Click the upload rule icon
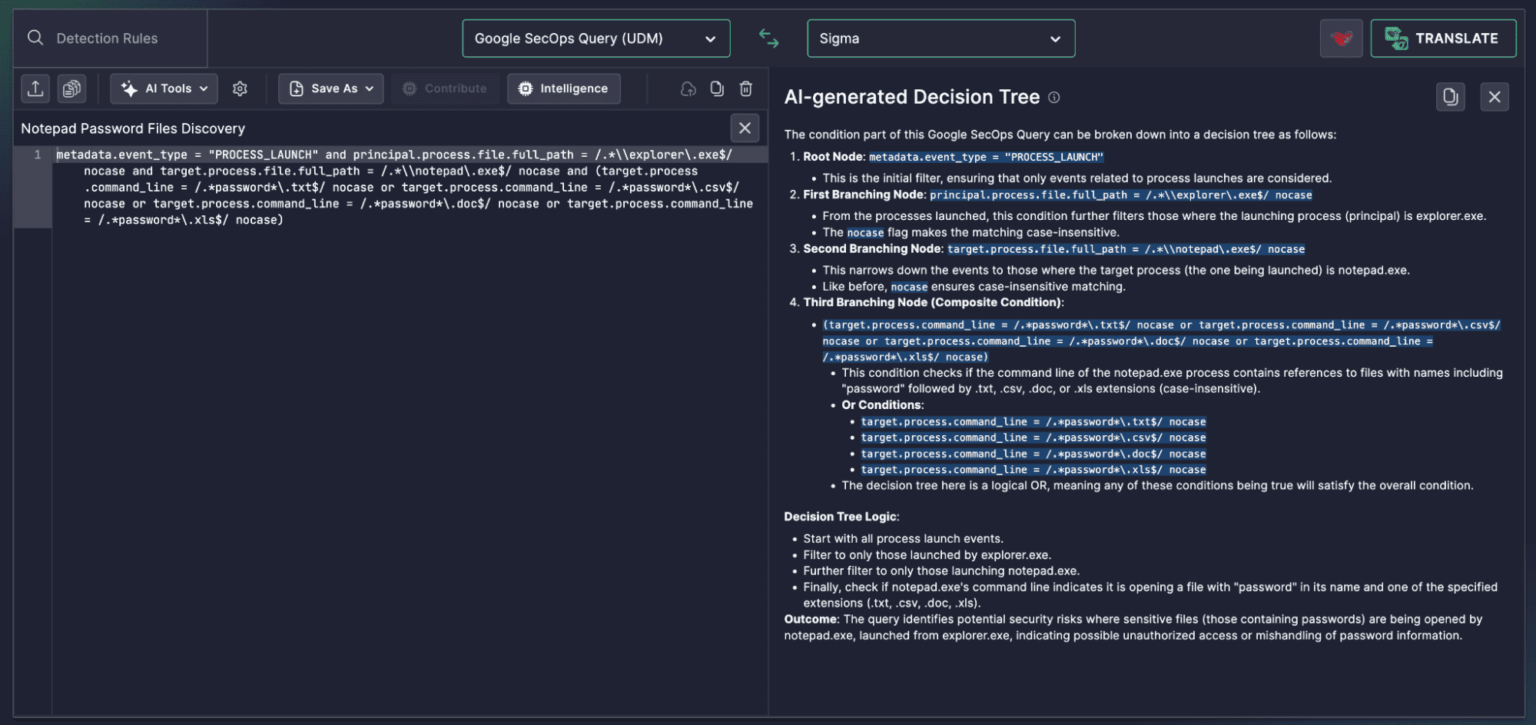 (35, 88)
